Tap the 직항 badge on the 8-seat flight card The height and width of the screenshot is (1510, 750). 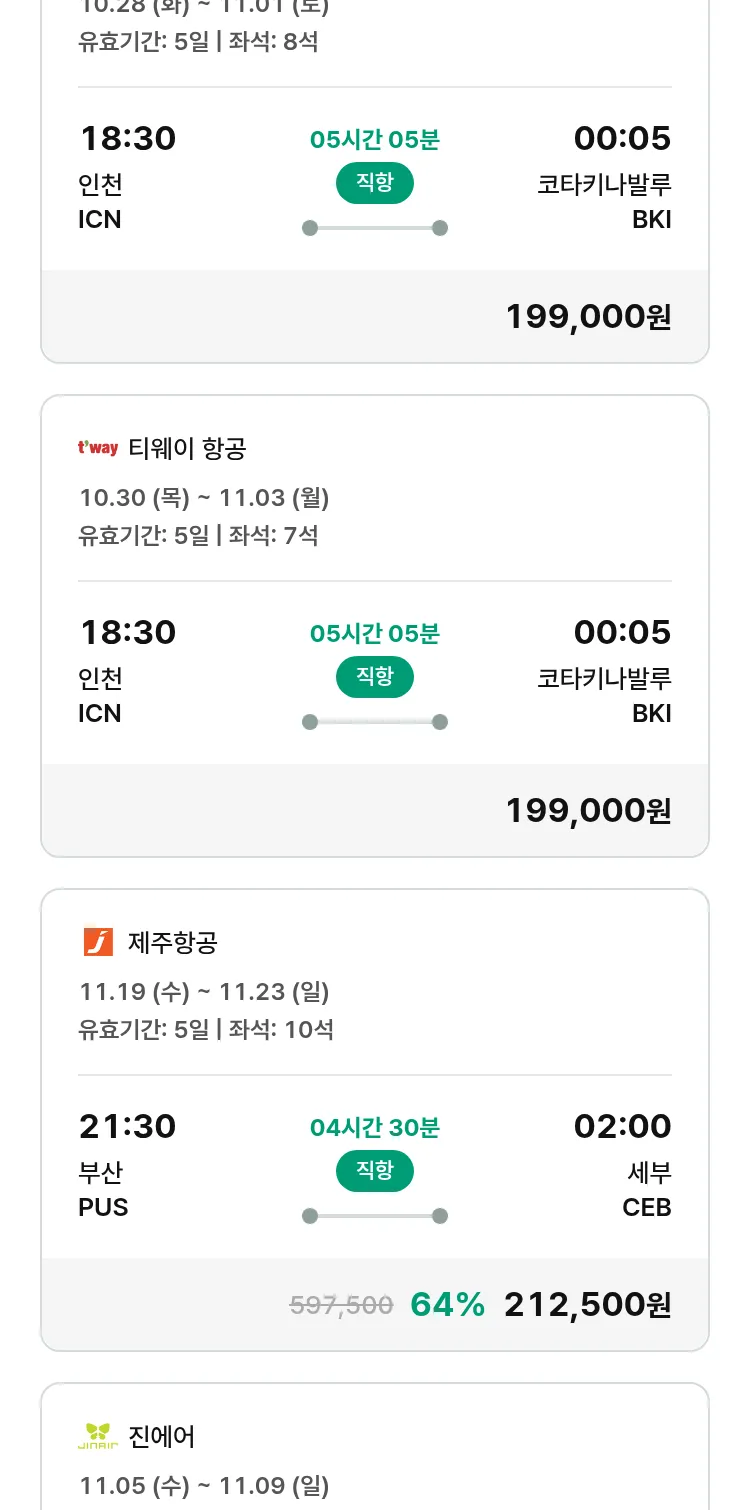pyautogui.click(x=374, y=183)
